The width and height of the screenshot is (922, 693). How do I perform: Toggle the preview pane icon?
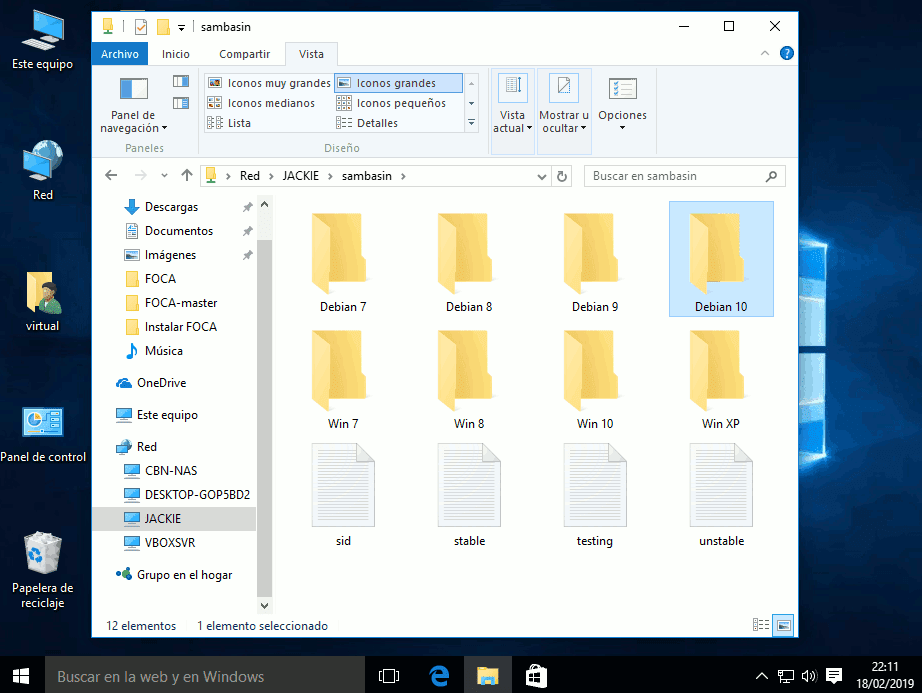[x=181, y=81]
